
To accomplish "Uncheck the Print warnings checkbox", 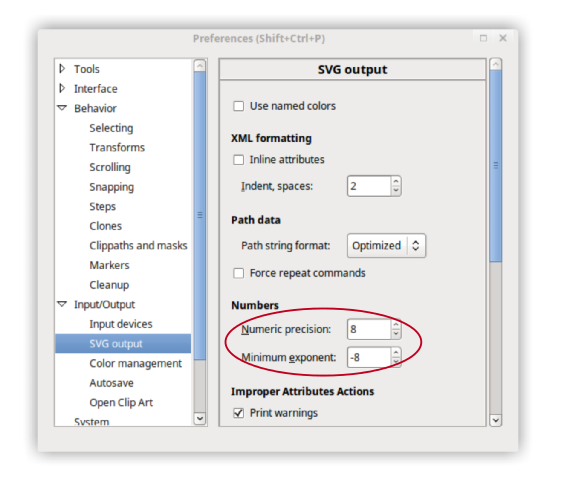I will pyautogui.click(x=239, y=413).
